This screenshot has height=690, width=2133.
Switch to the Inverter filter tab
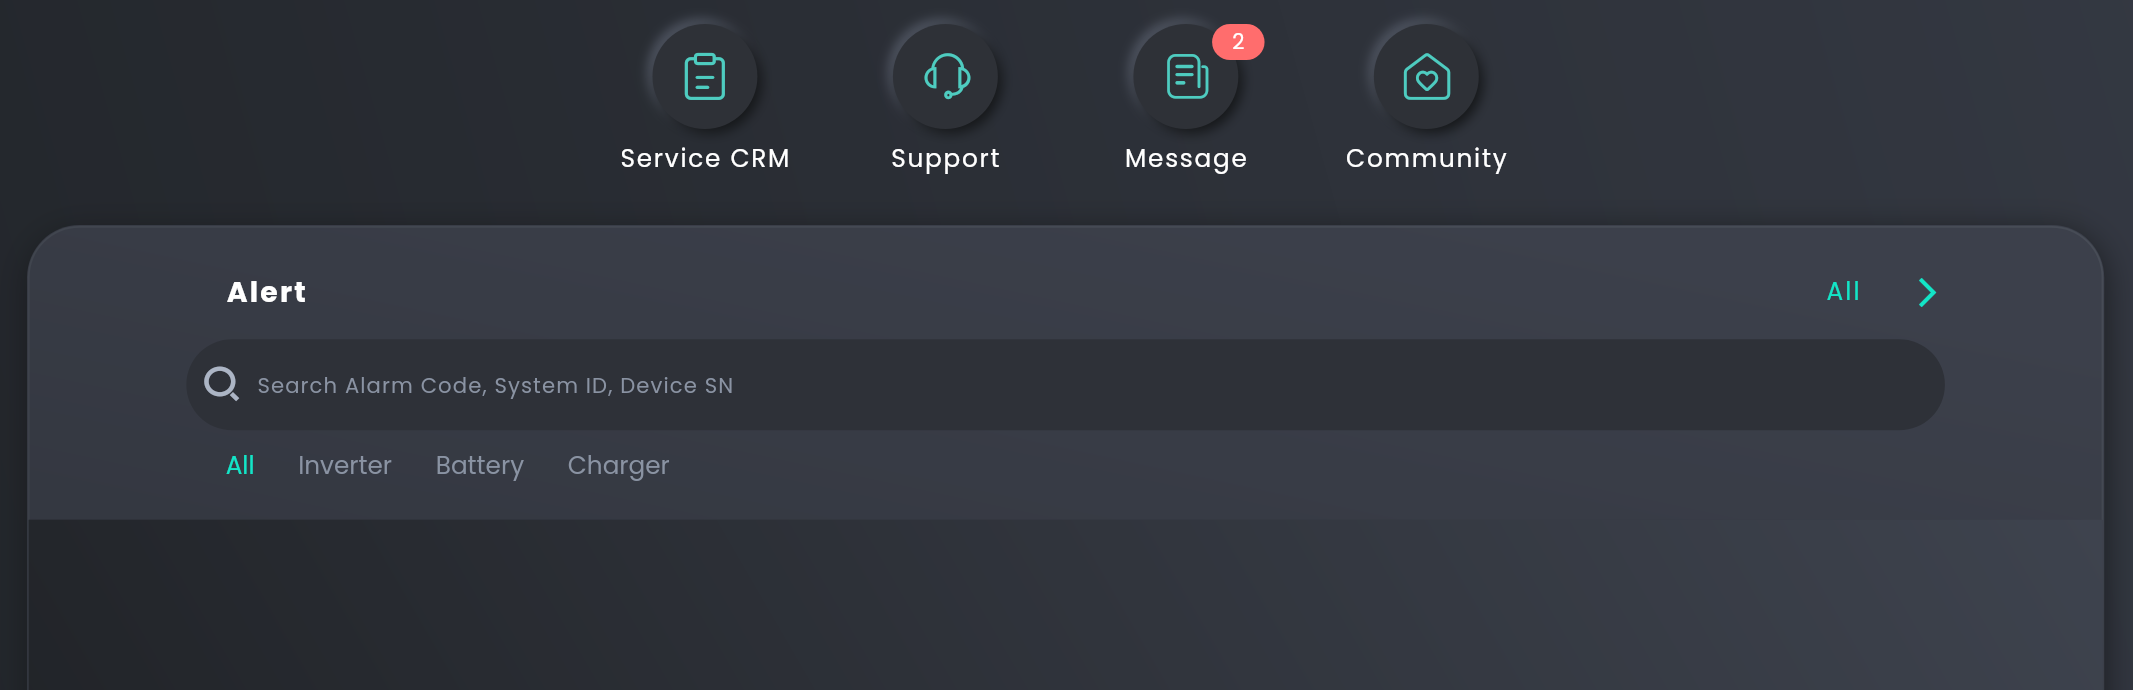tap(345, 465)
